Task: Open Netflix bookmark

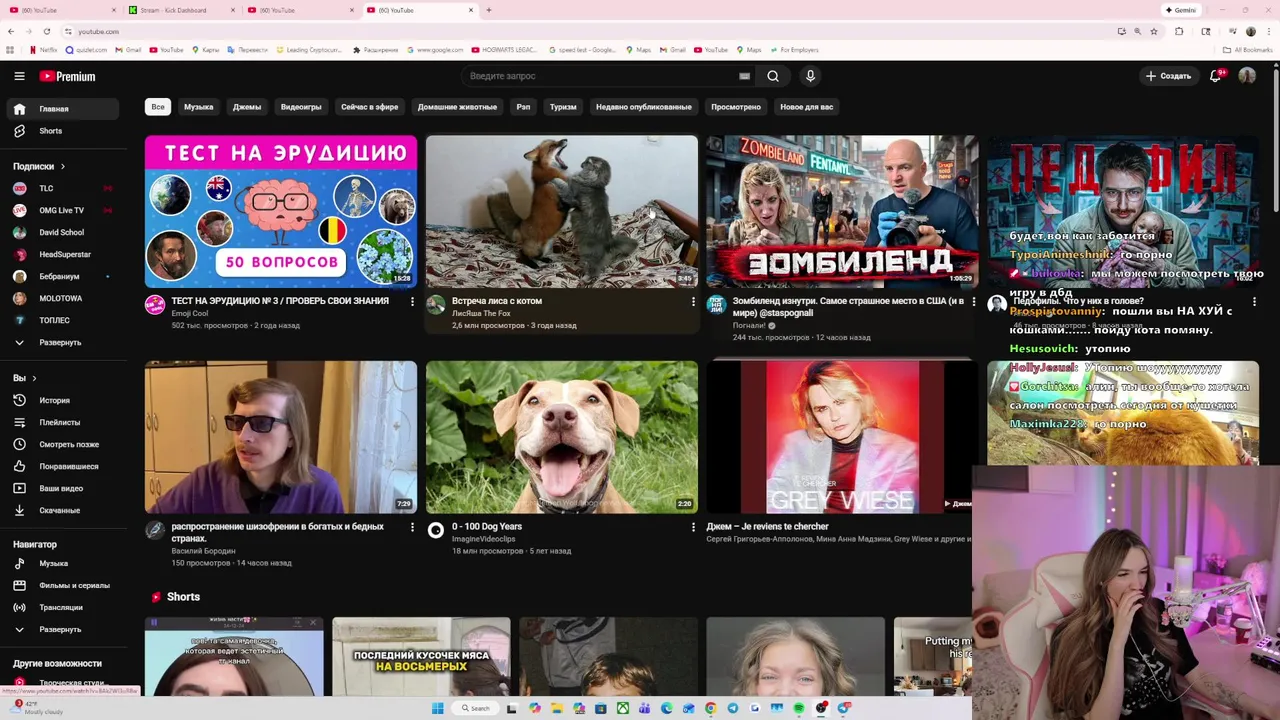Action: point(43,50)
